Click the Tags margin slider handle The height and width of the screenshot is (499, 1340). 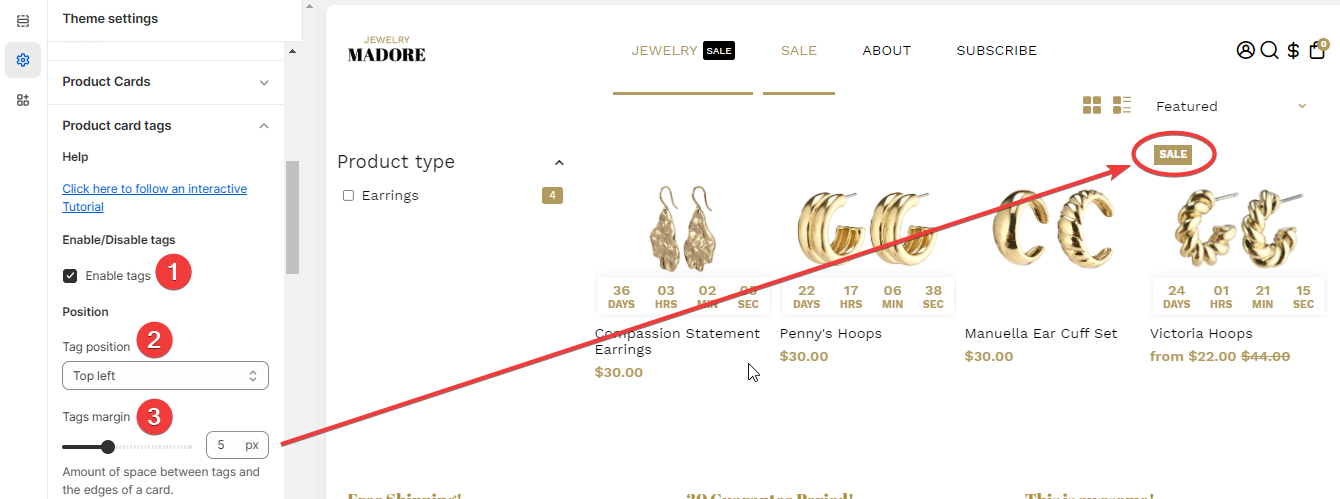108,446
